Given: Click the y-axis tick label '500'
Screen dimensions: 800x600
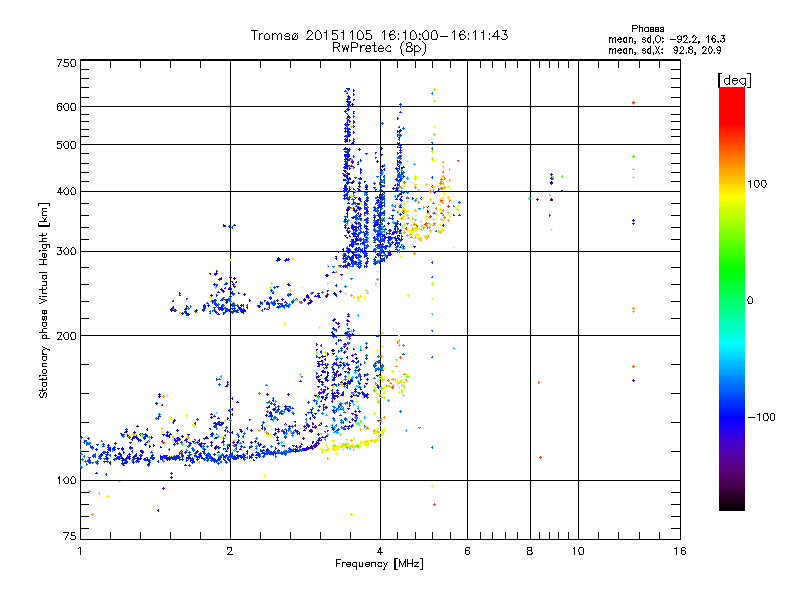Looking at the screenshot, I should click(67, 145).
